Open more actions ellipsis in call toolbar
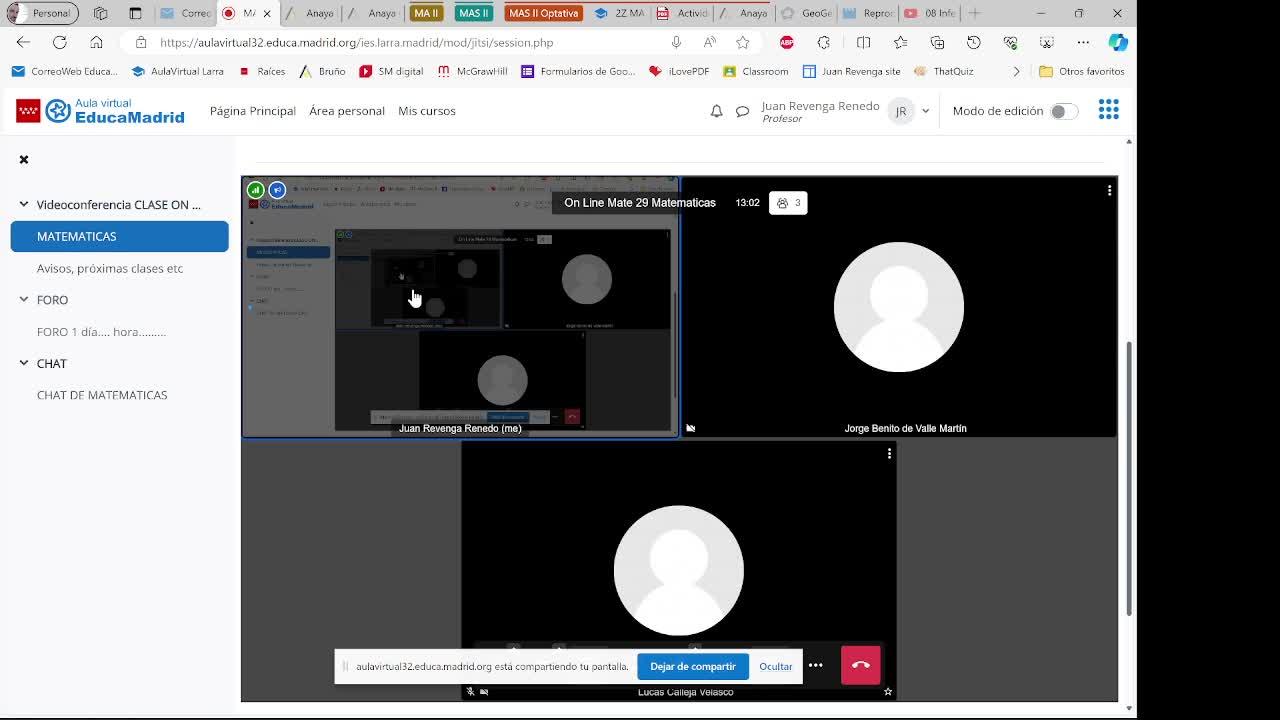The image size is (1280, 720). [x=816, y=665]
